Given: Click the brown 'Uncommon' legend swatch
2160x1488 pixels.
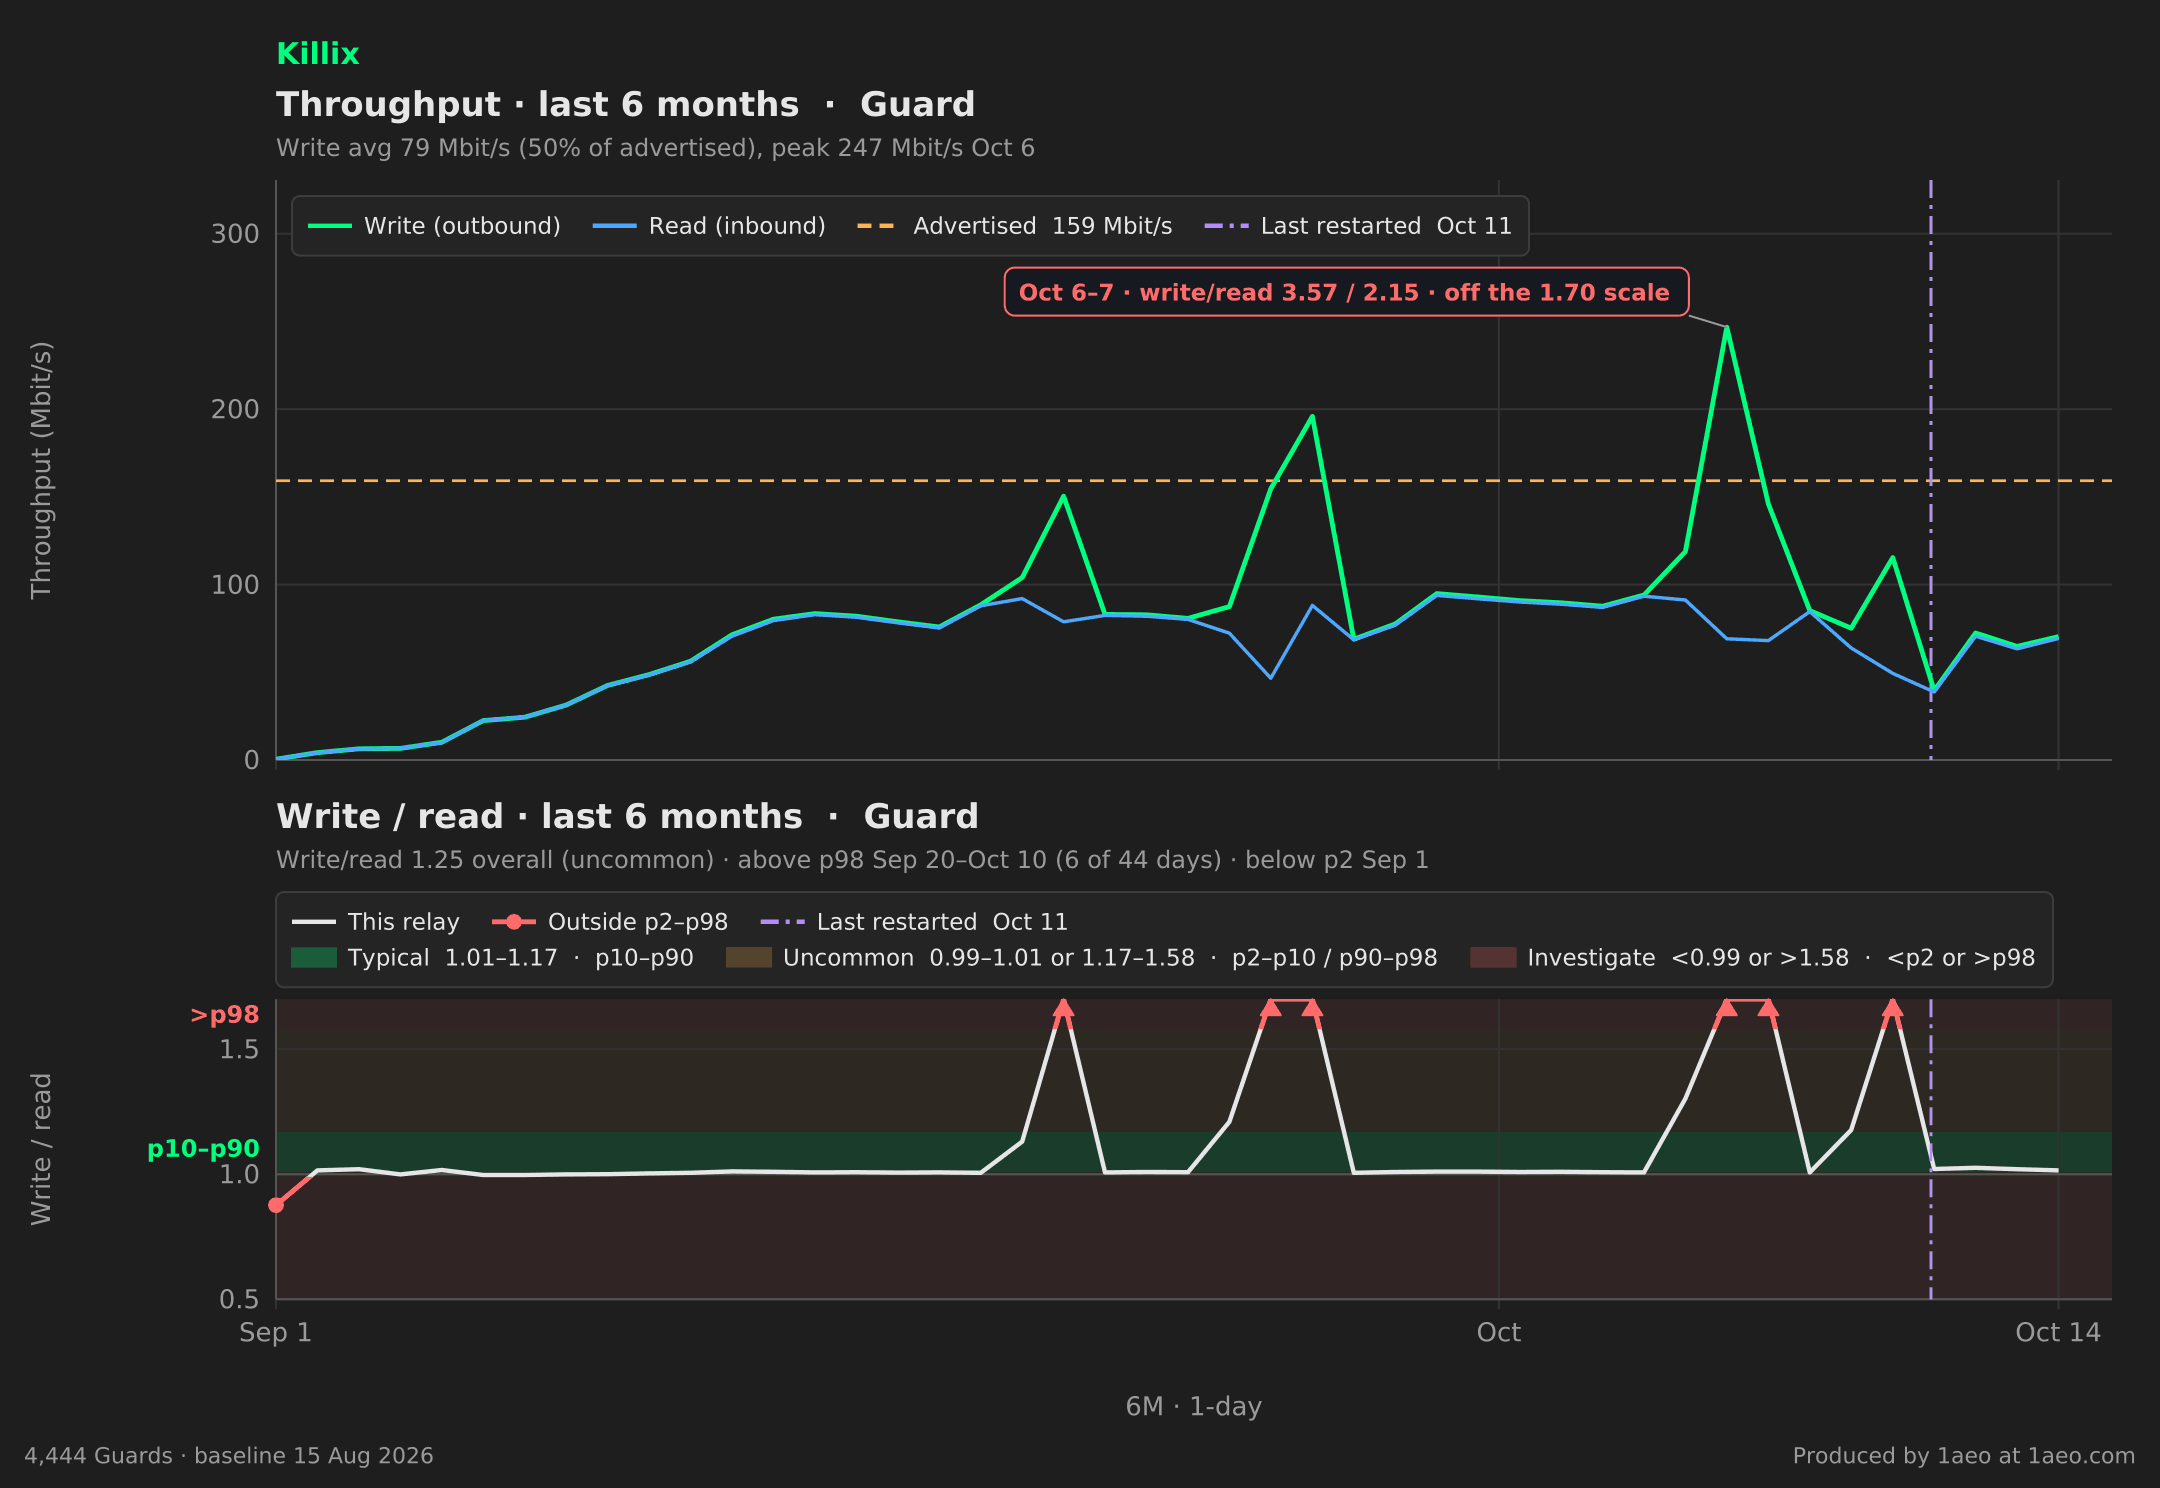Looking at the screenshot, I should (749, 958).
